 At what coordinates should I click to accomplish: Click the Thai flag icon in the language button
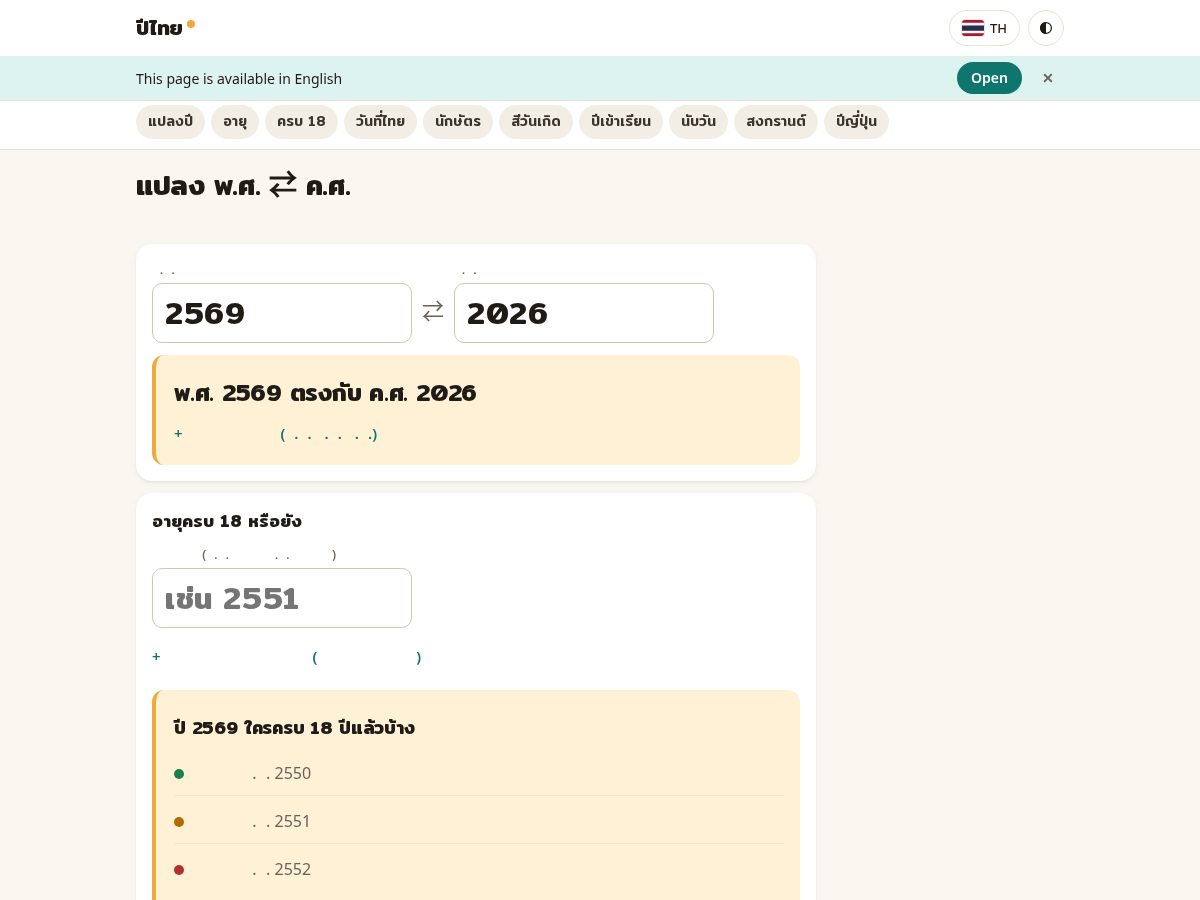pyautogui.click(x=973, y=28)
